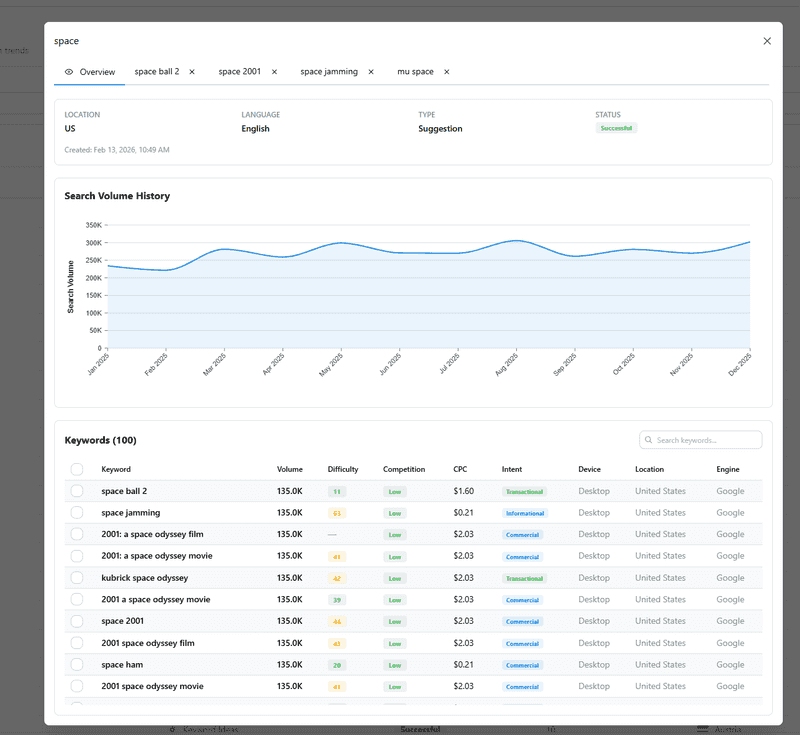Remove the "space jamming" tab
The height and width of the screenshot is (735, 800).
(370, 72)
